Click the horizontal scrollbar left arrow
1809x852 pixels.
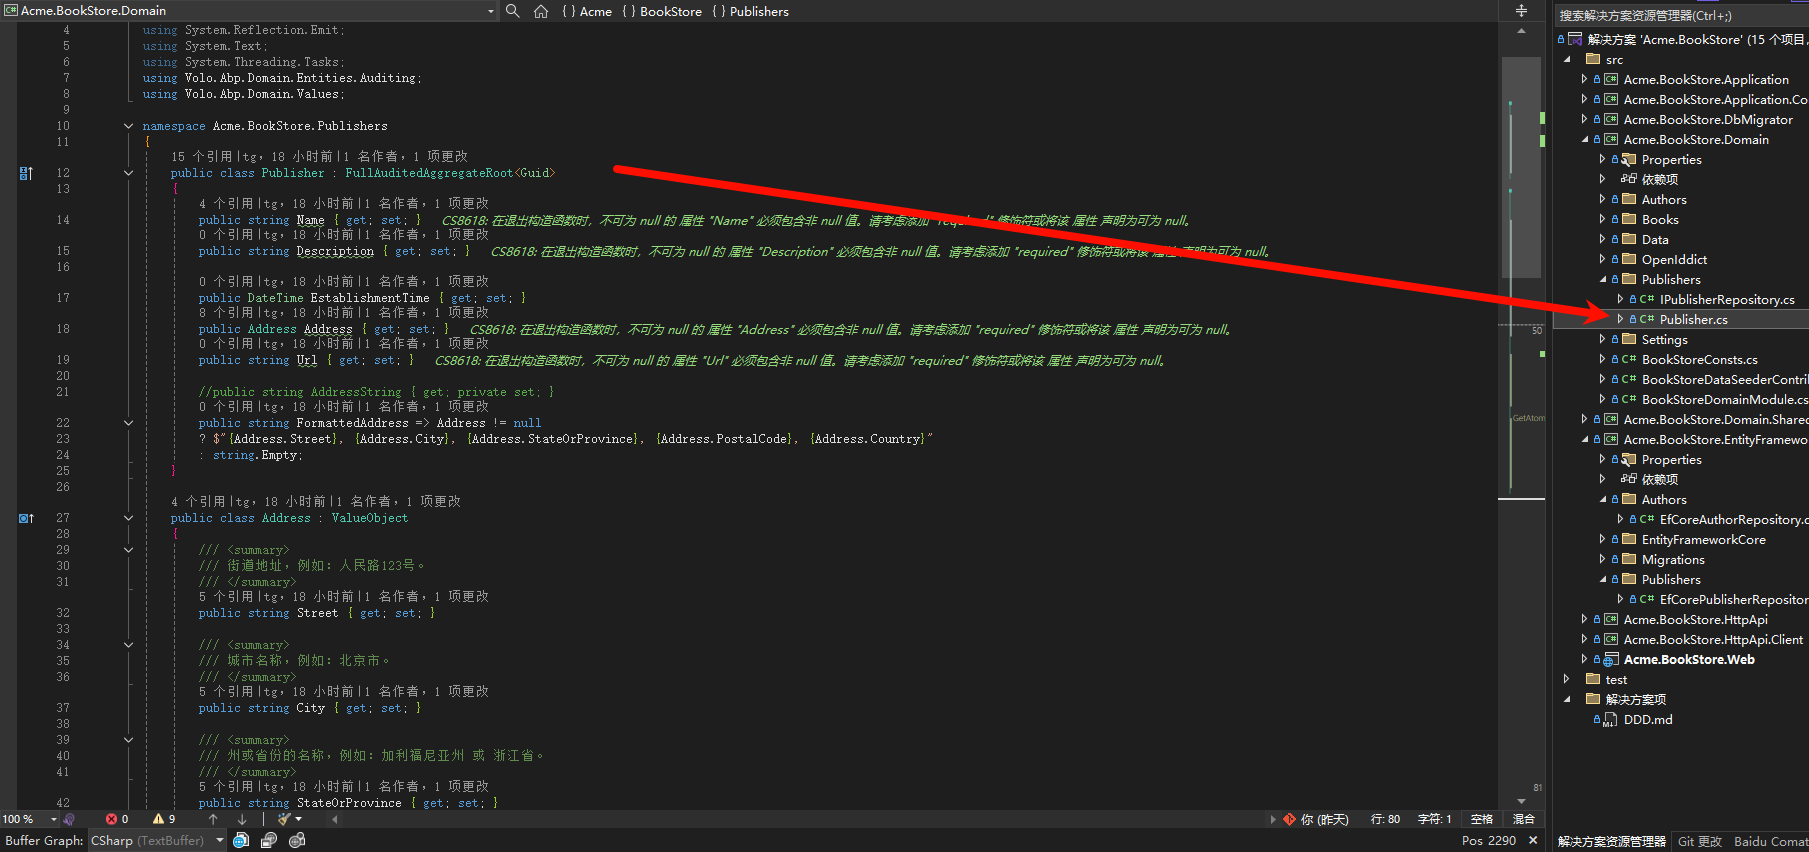pos(335,819)
